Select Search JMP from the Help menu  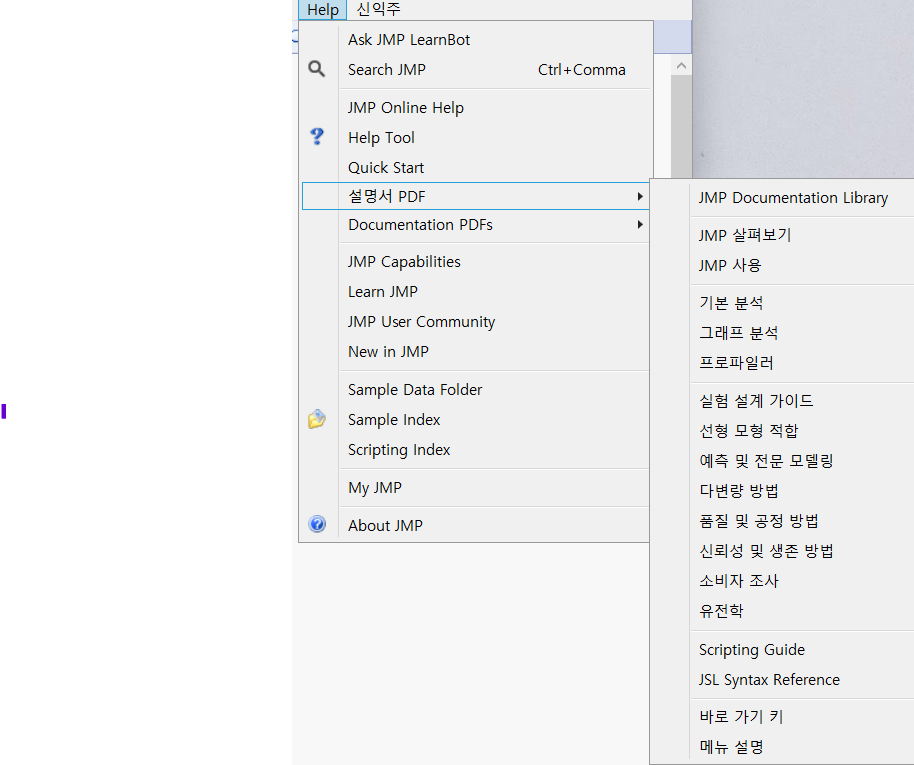click(387, 69)
